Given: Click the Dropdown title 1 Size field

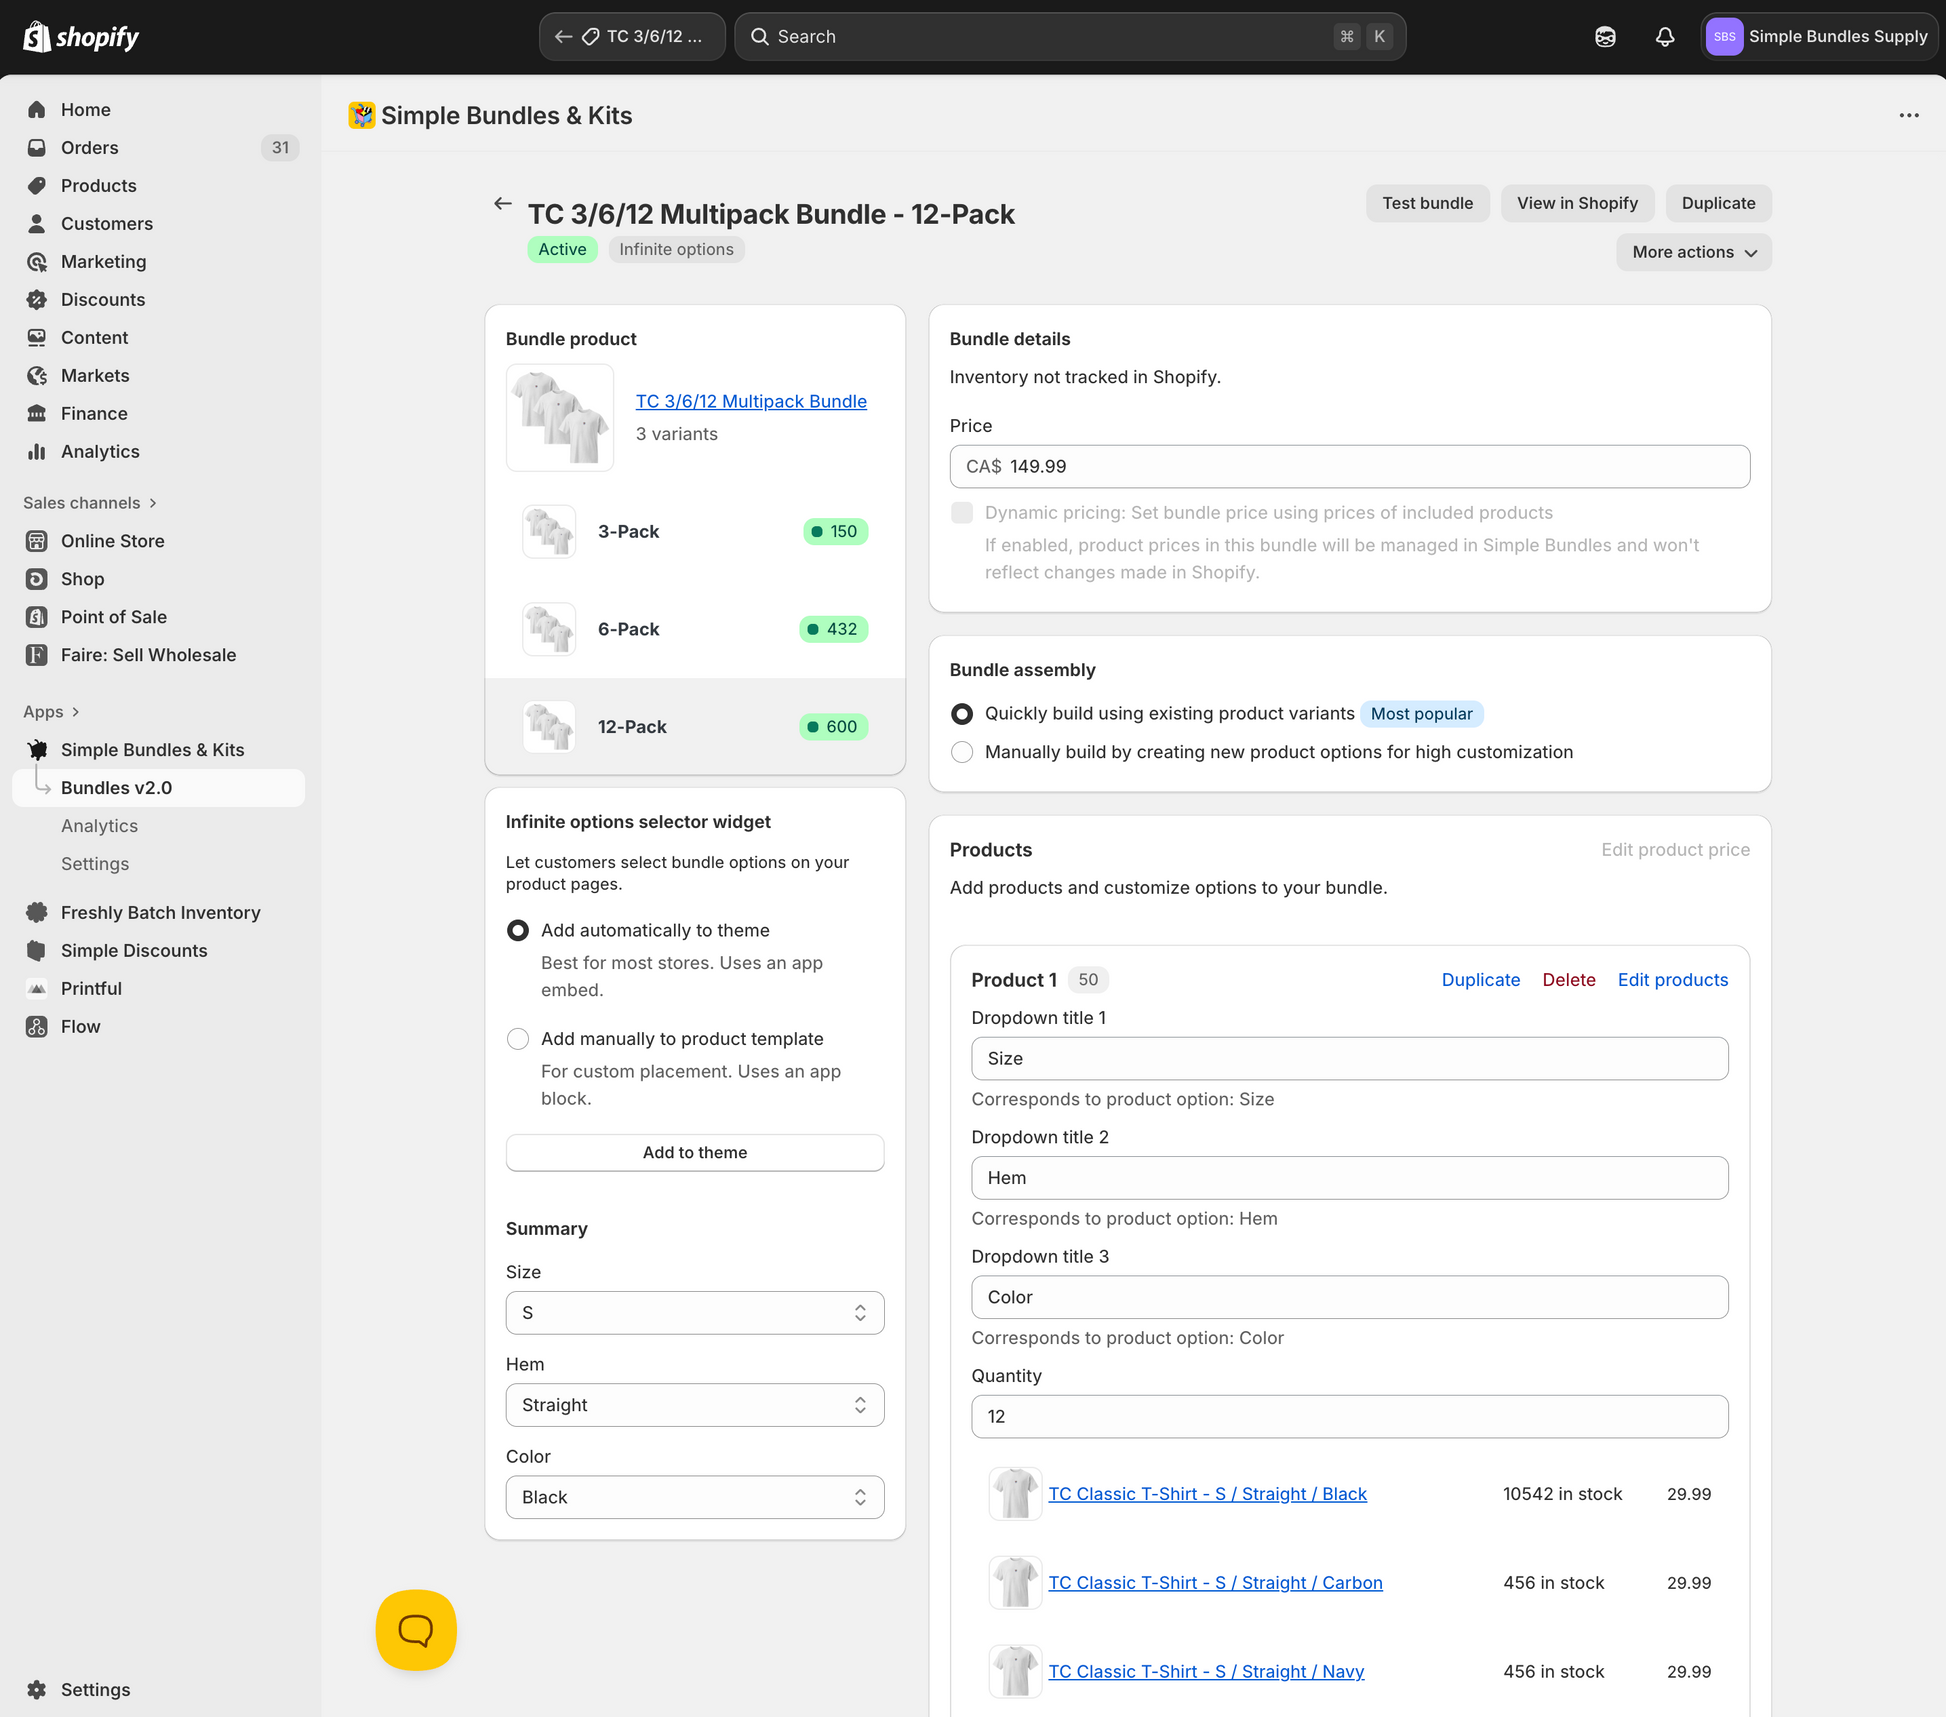Looking at the screenshot, I should pyautogui.click(x=1350, y=1059).
